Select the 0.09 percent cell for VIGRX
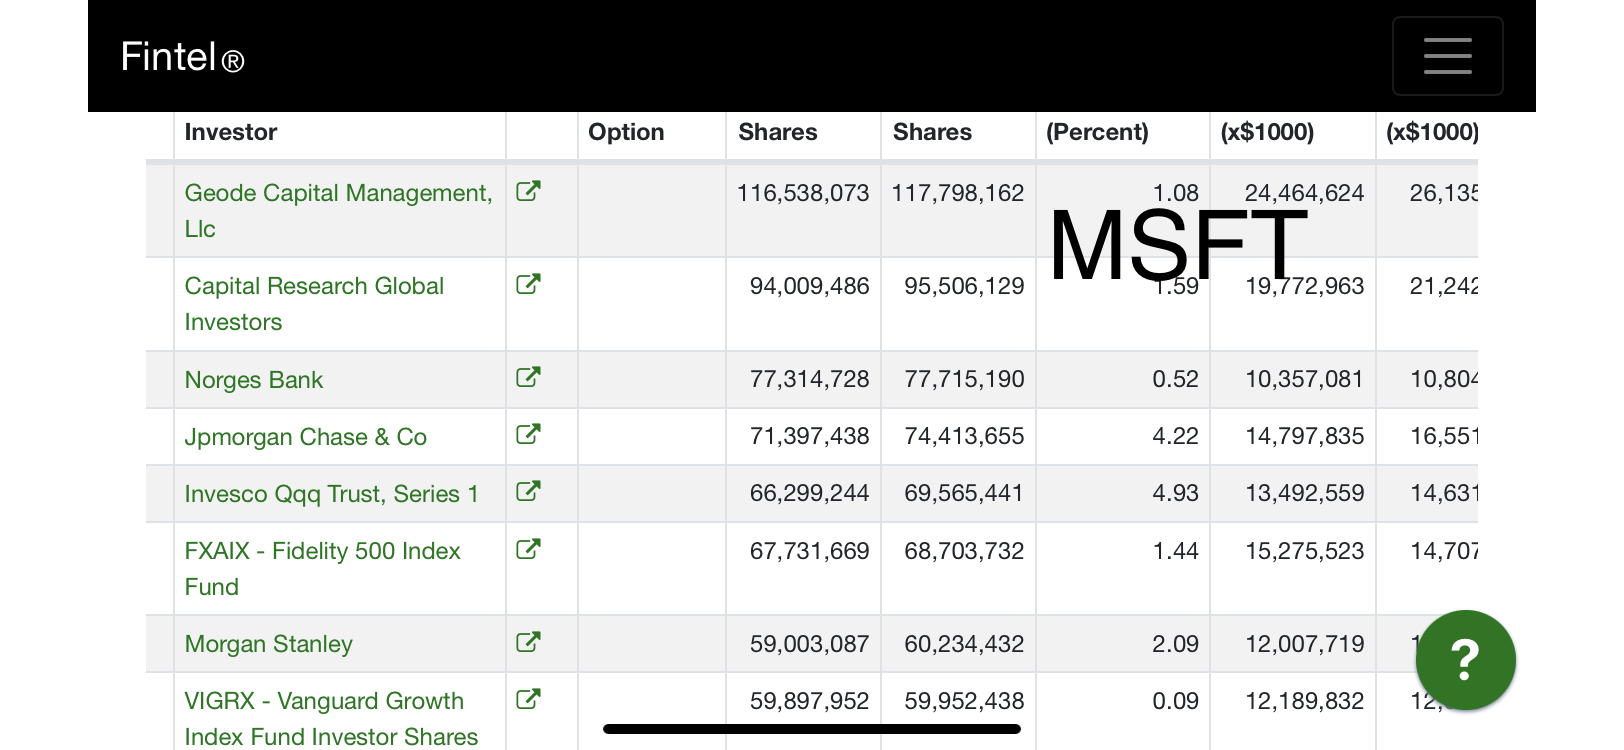1624x750 pixels. click(1175, 701)
